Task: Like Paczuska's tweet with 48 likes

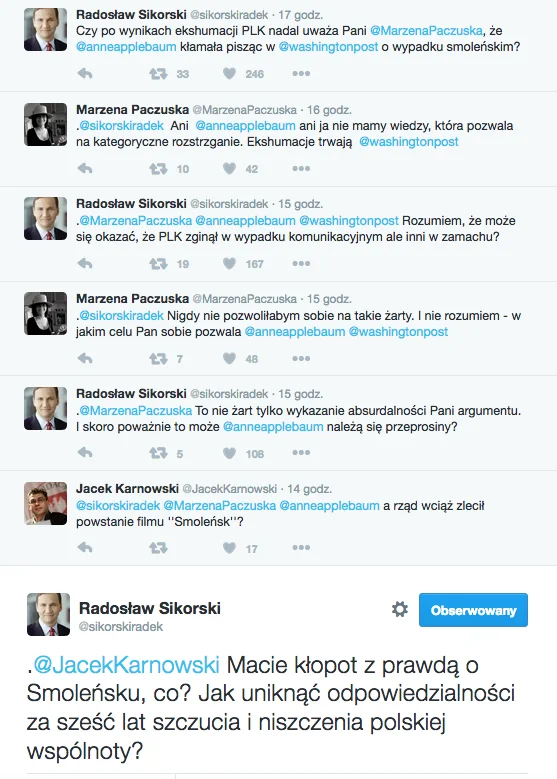Action: (229, 359)
